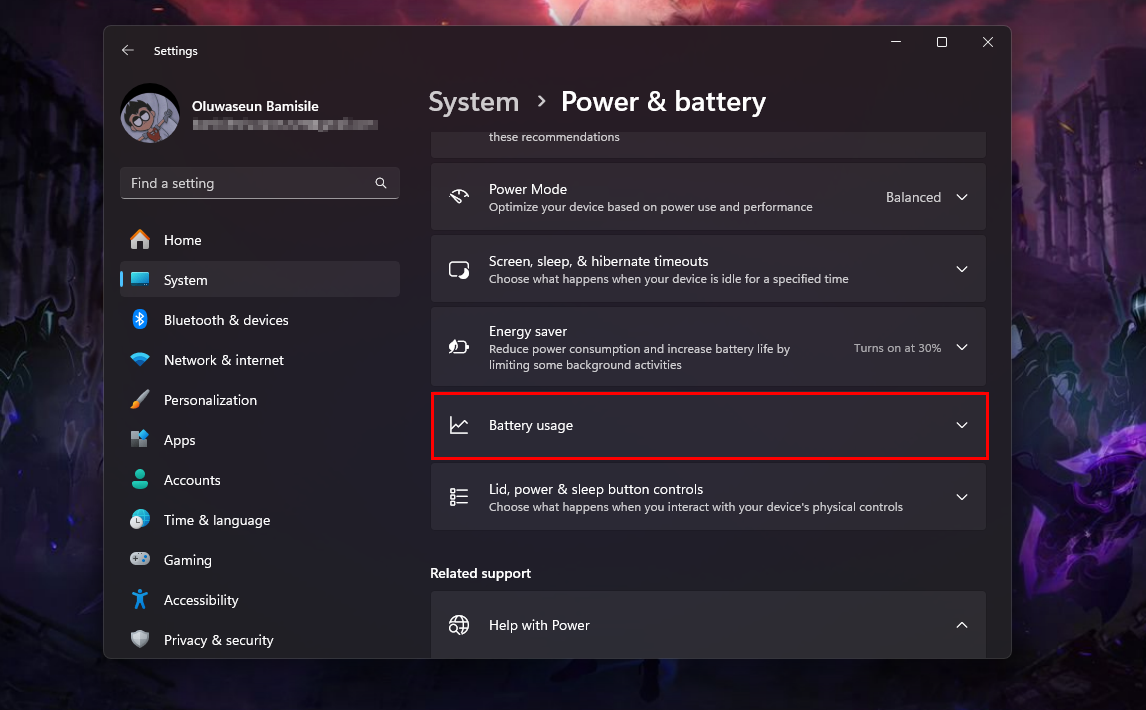Open the Accounts label in sidebar
The height and width of the screenshot is (710, 1146).
tap(192, 480)
